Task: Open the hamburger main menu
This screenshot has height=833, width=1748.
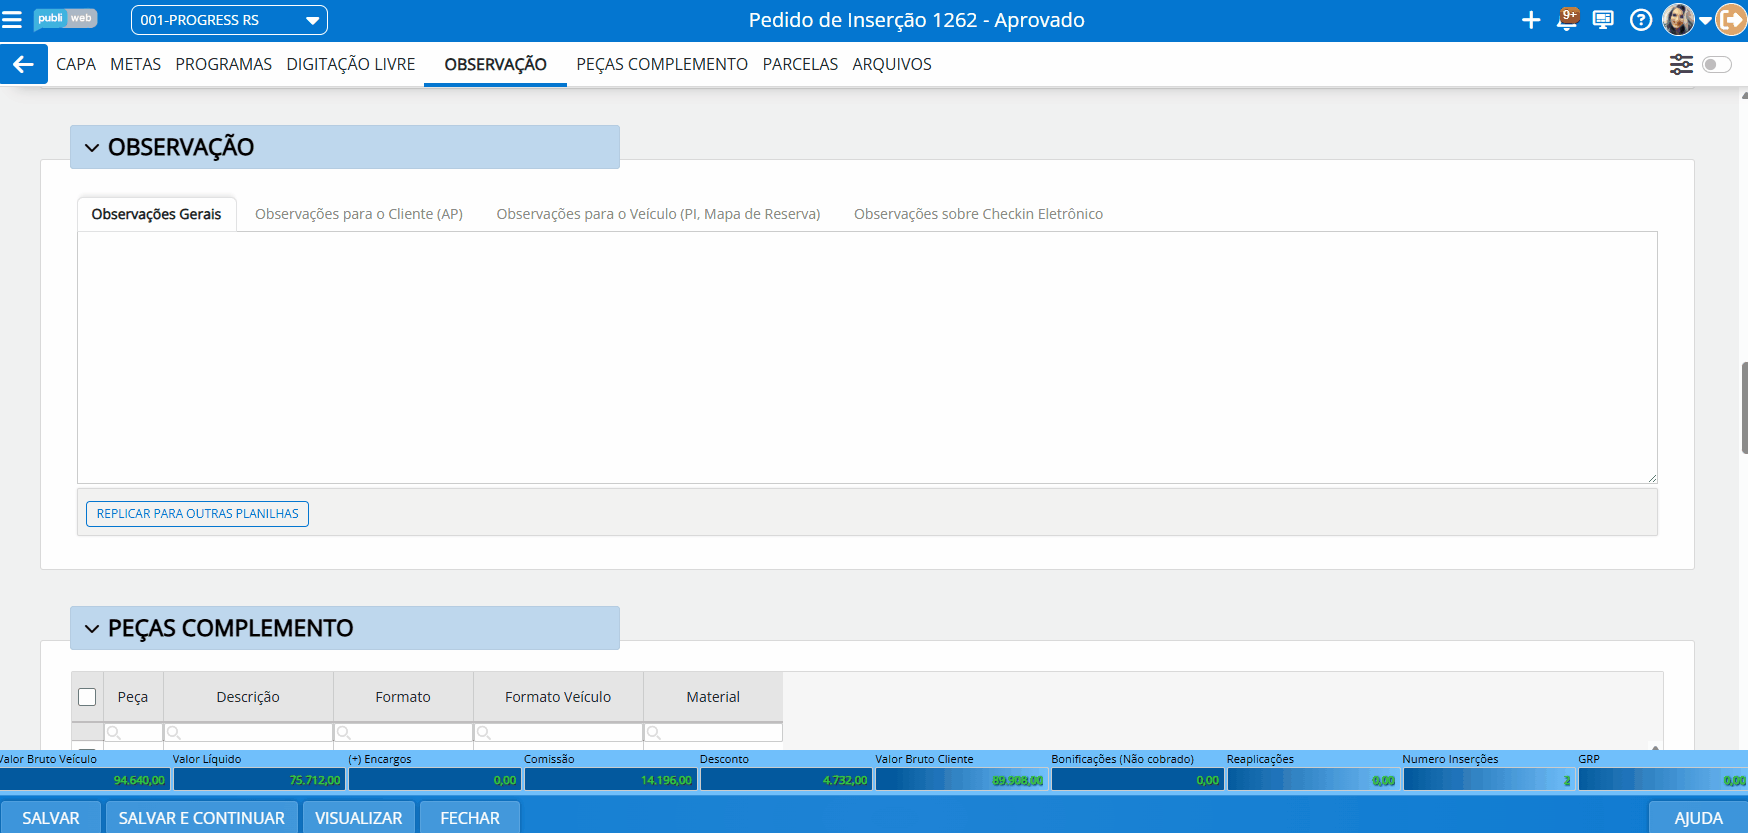Action: click(x=12, y=20)
